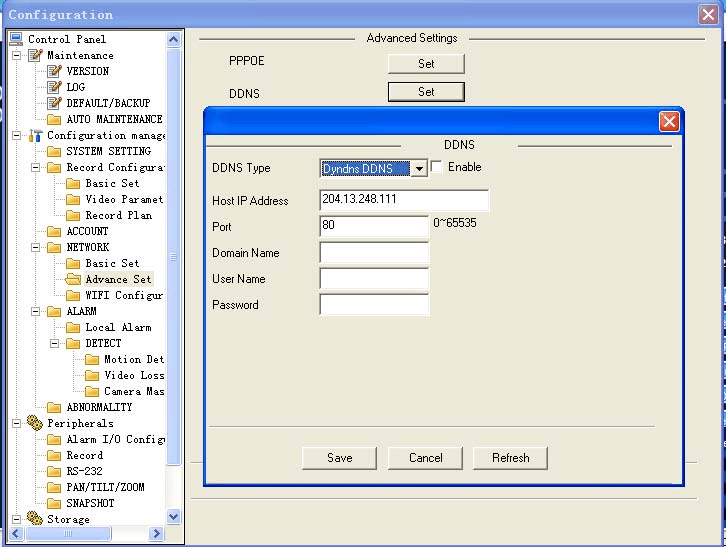Click the PPPOE Set button
Screen dimensions: 726x547
click(426, 64)
